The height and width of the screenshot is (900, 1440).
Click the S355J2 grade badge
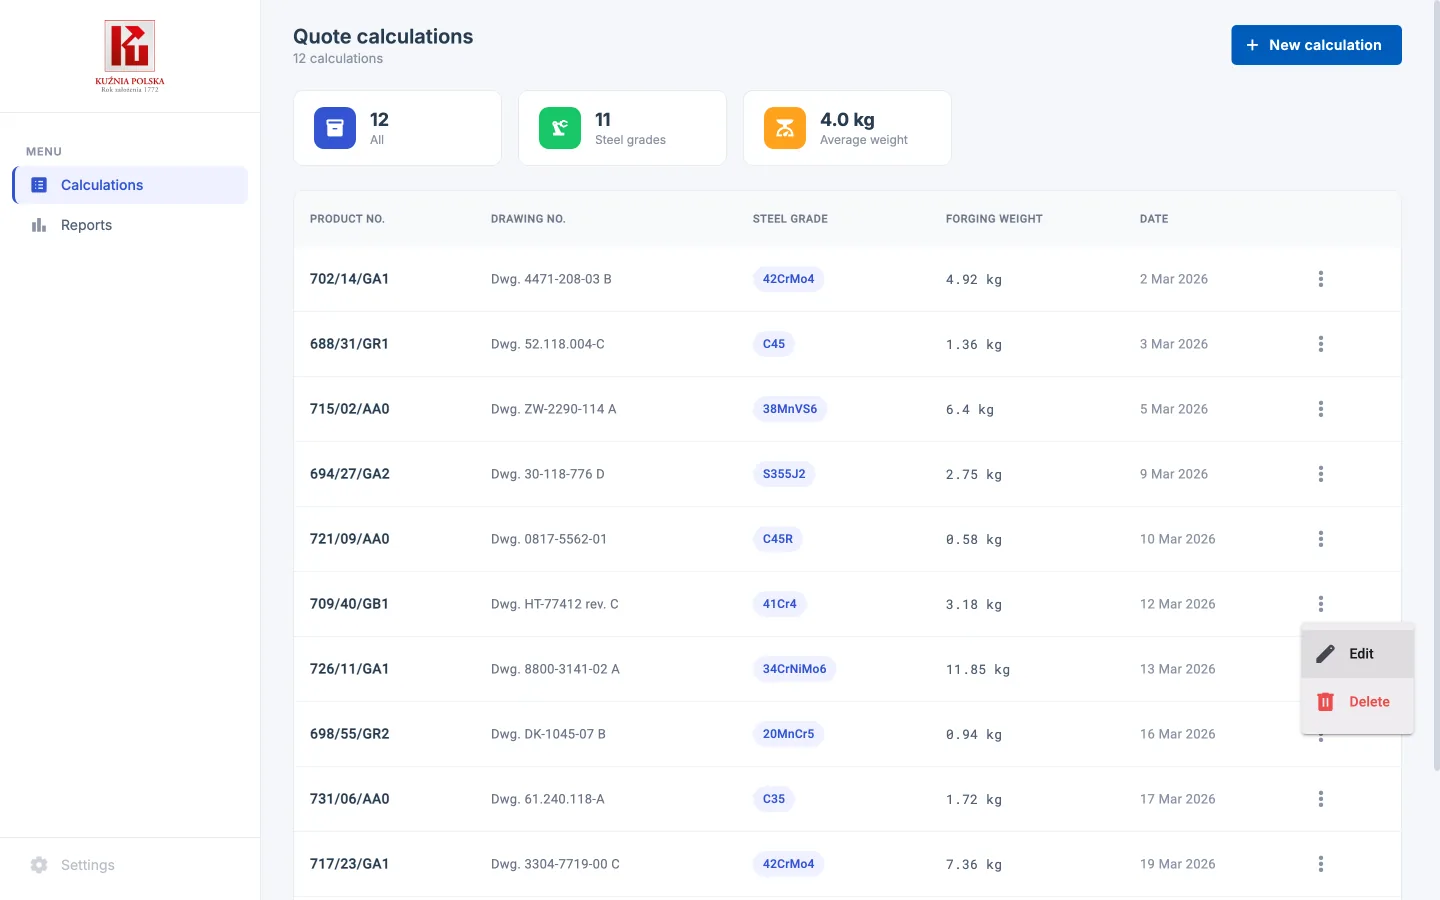pyautogui.click(x=784, y=474)
